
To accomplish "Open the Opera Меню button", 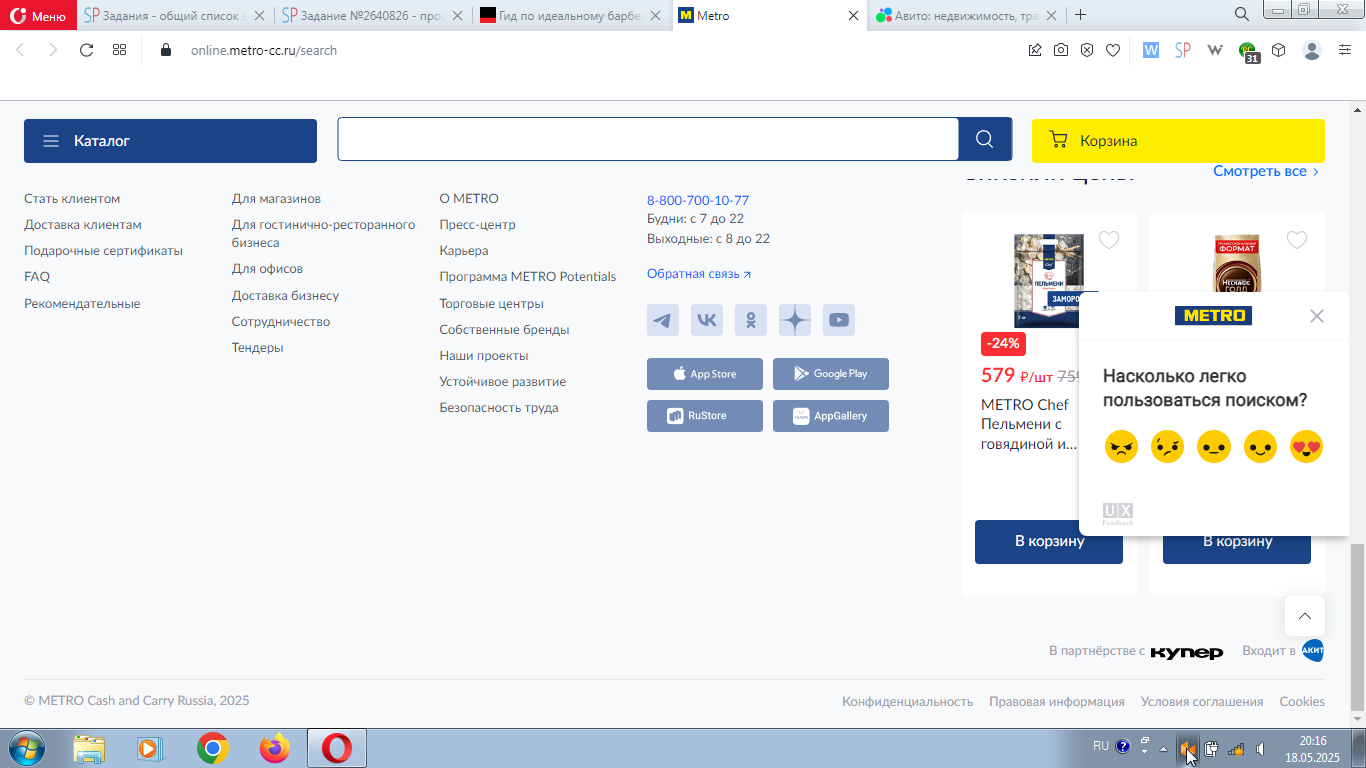I will point(38,15).
